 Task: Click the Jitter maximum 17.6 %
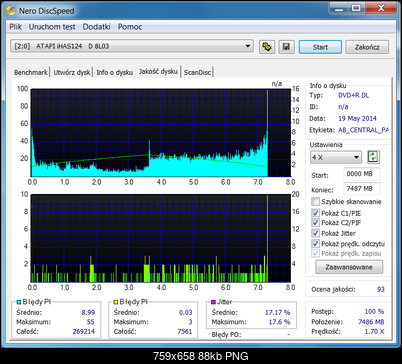point(279,322)
